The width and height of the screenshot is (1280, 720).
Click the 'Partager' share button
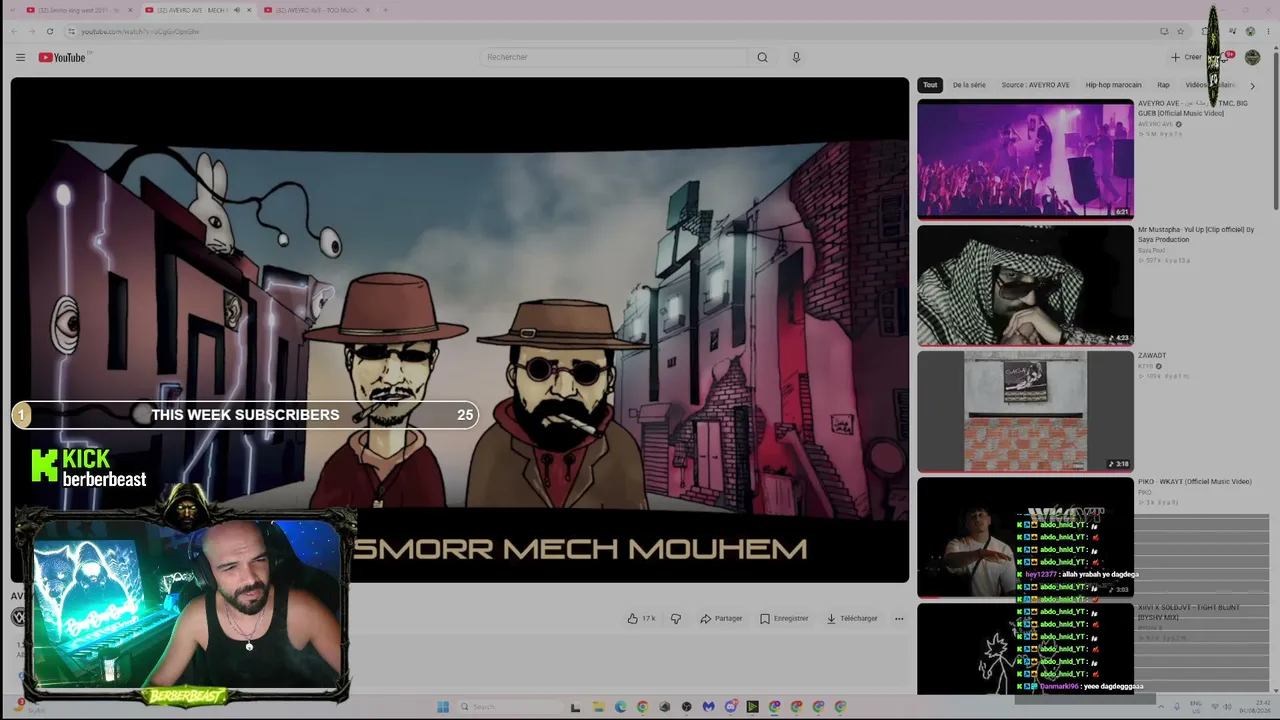click(x=721, y=618)
